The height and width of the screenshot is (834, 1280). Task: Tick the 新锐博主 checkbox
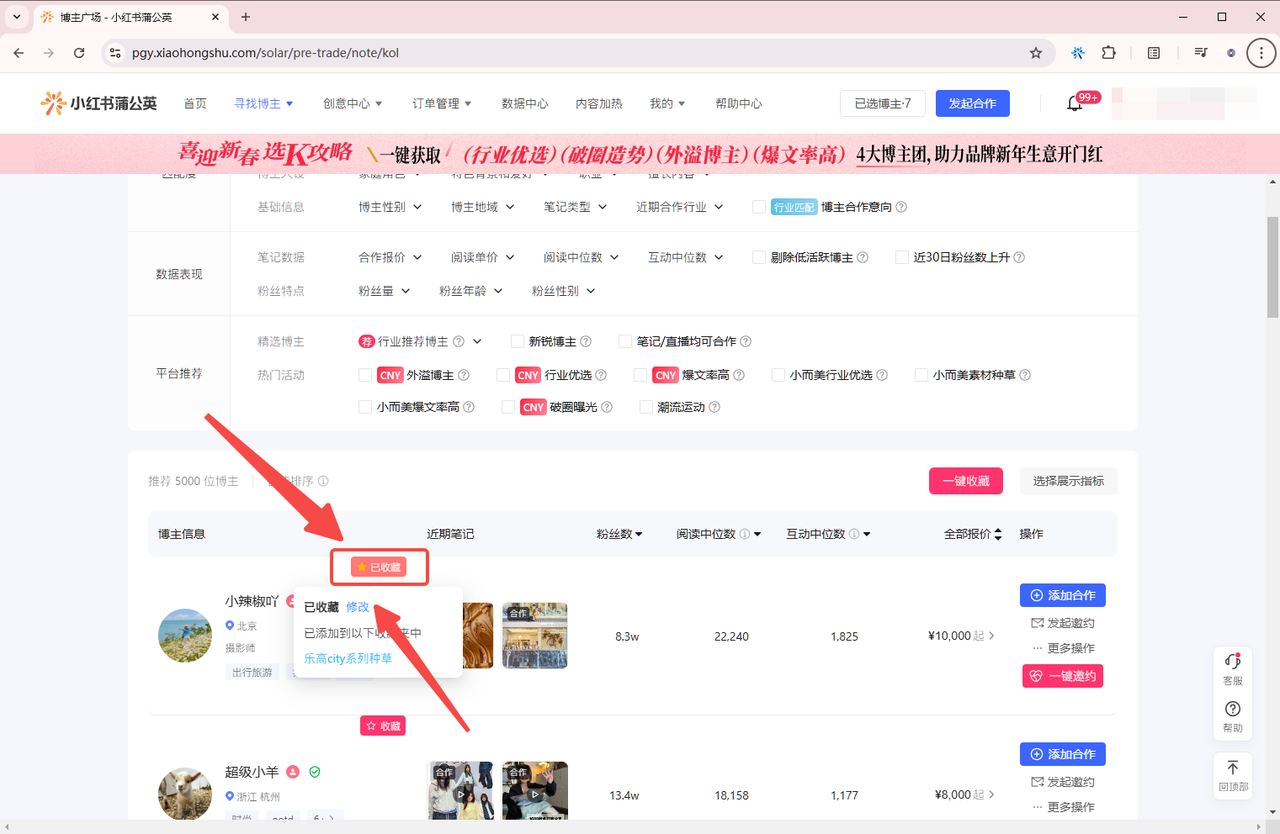pos(517,341)
